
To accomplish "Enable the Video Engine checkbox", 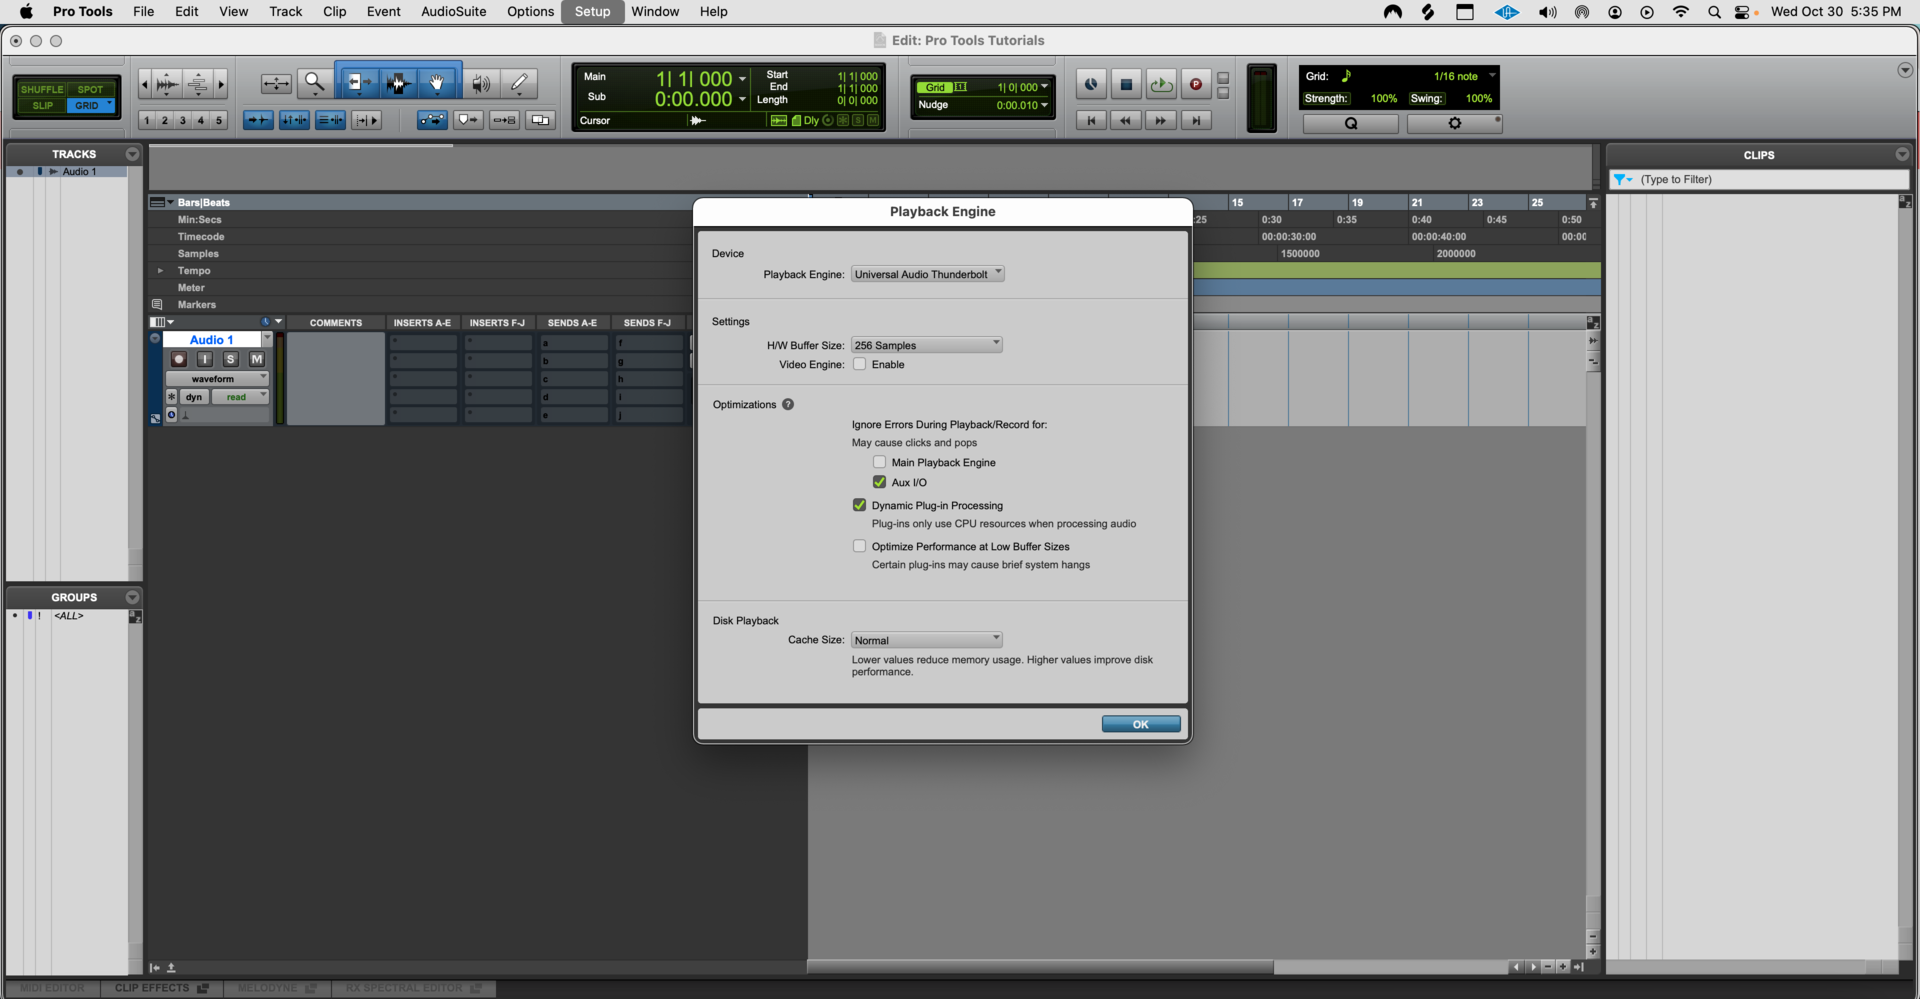I will pos(859,365).
